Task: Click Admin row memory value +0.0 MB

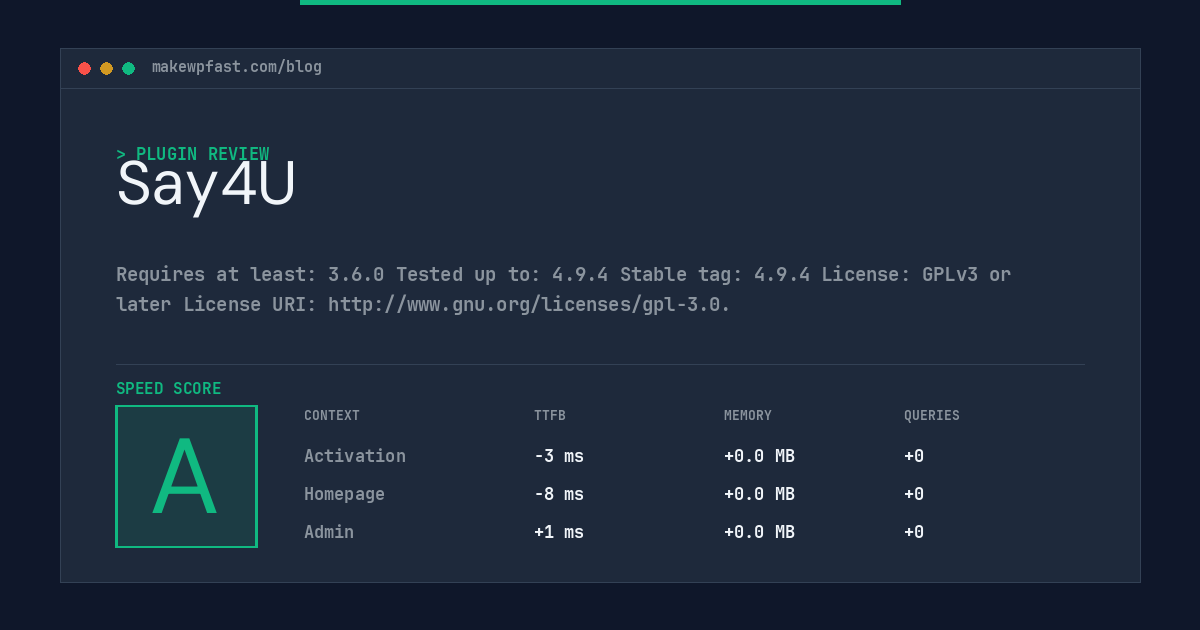Action: pos(760,532)
